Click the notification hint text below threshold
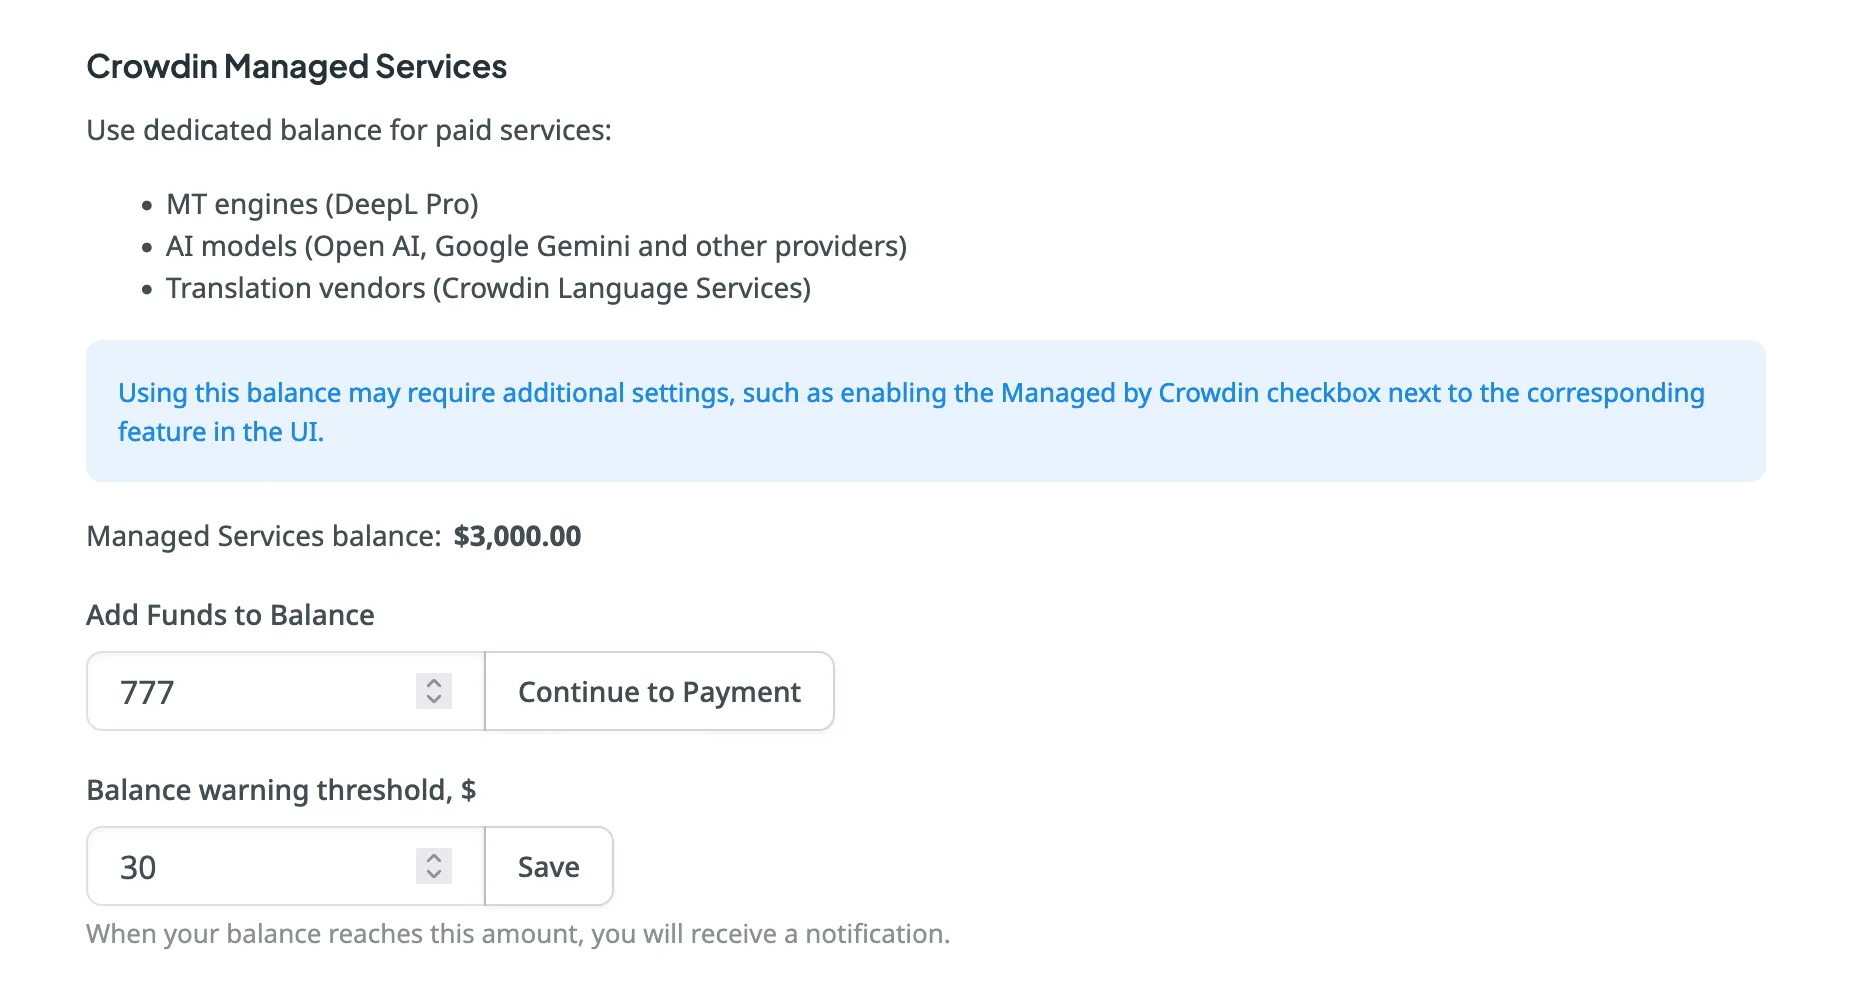 [x=517, y=934]
